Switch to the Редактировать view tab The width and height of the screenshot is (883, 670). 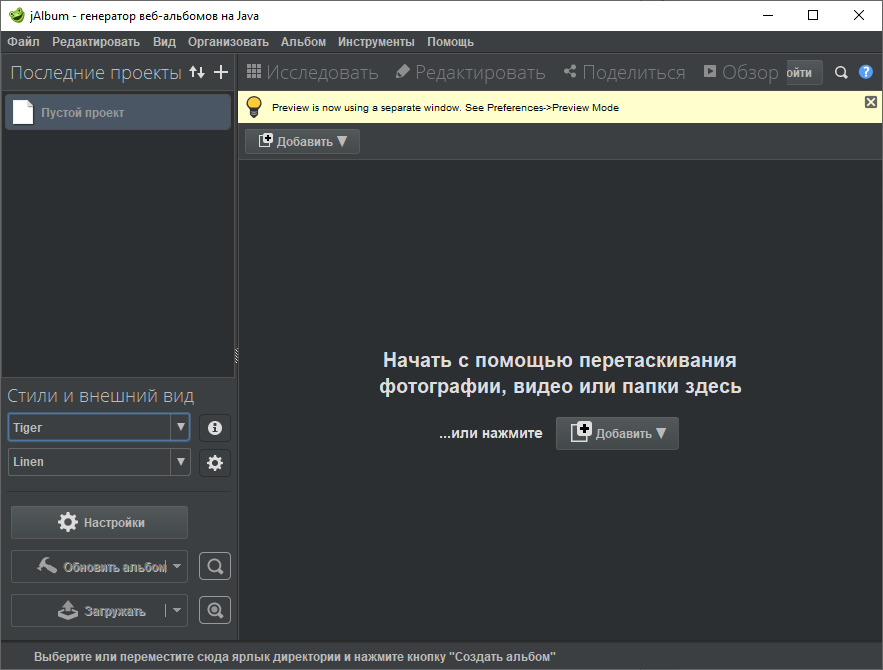pyautogui.click(x=470, y=72)
